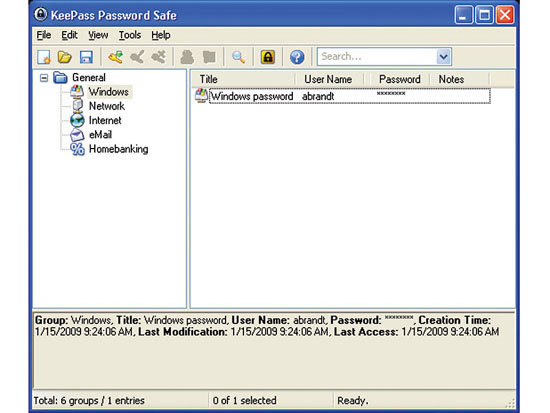550x413 pixels.
Task: Click the Add Entry key icon
Action: 115,57
